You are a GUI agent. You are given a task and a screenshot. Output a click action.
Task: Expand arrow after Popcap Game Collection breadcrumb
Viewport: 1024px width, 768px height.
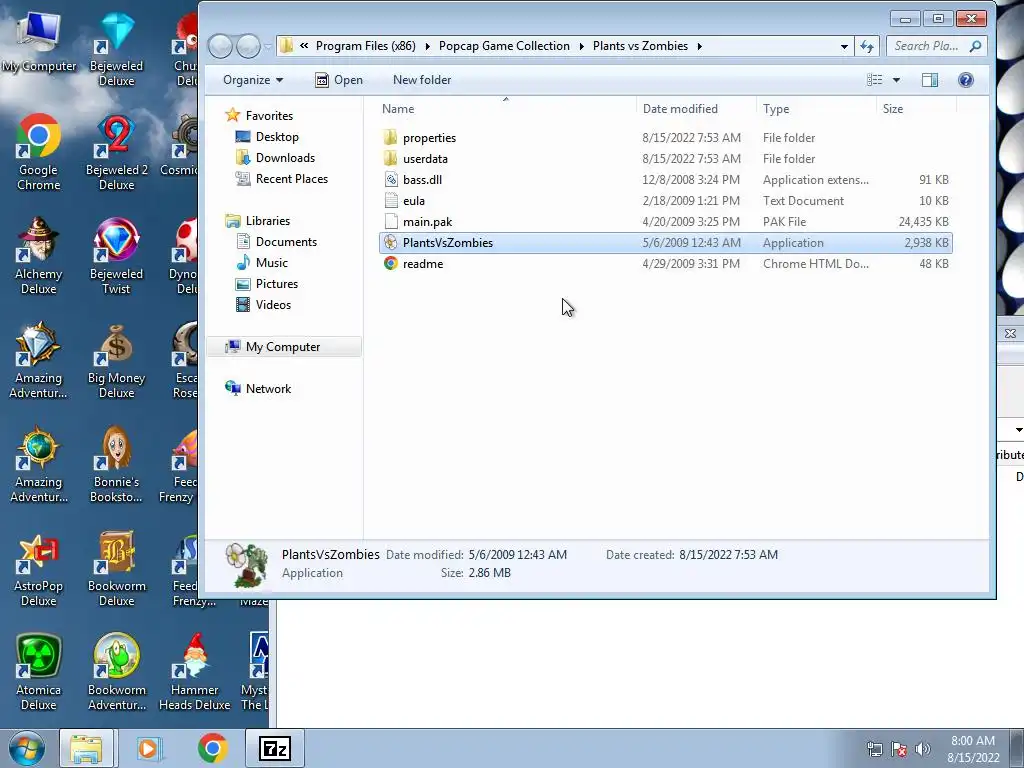(x=581, y=46)
